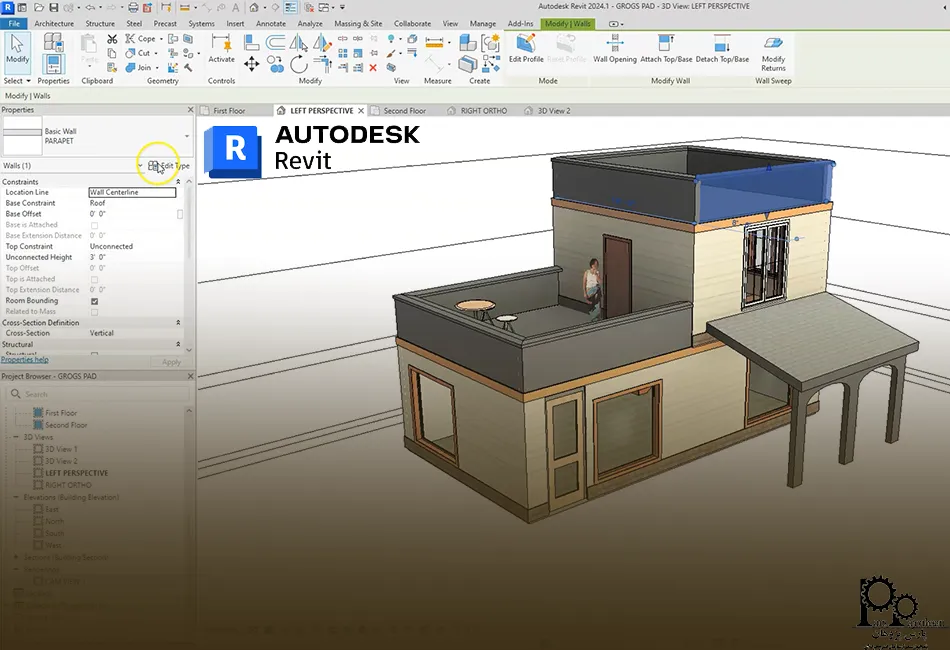Click the Edit Type button
The image size is (950, 650).
coord(168,165)
